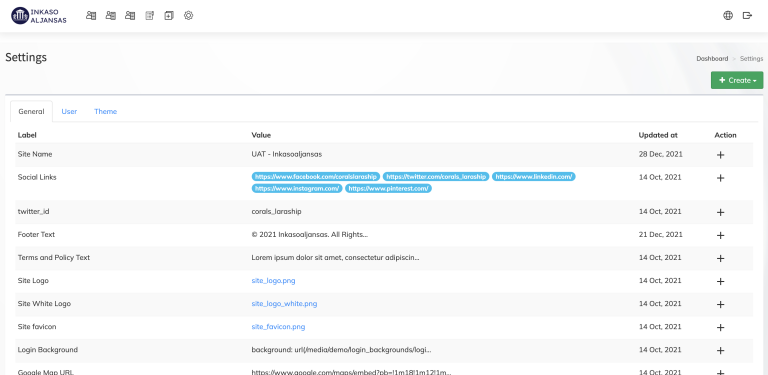Select the twitter_id label cell
This screenshot has width=768, height=375.
(x=33, y=211)
